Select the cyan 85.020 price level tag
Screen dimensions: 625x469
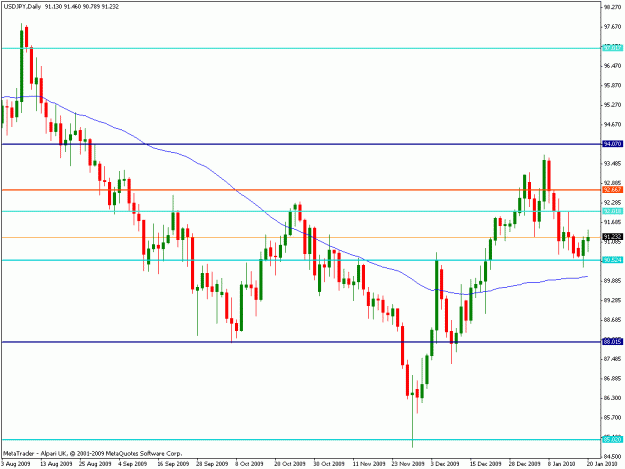tap(612, 440)
